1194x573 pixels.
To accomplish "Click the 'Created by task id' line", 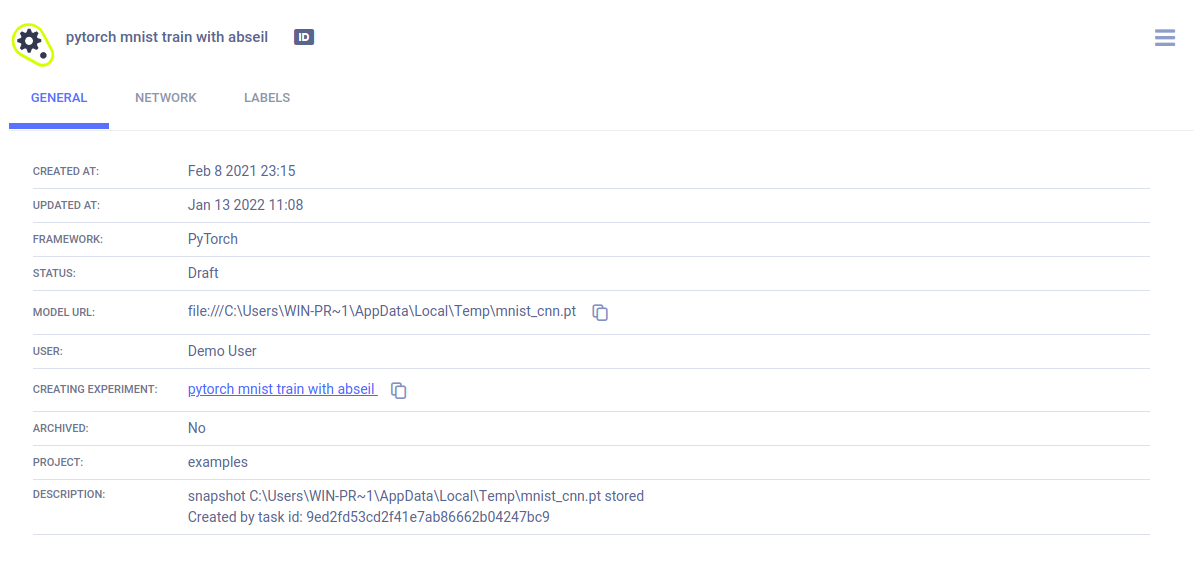I will (x=369, y=517).
